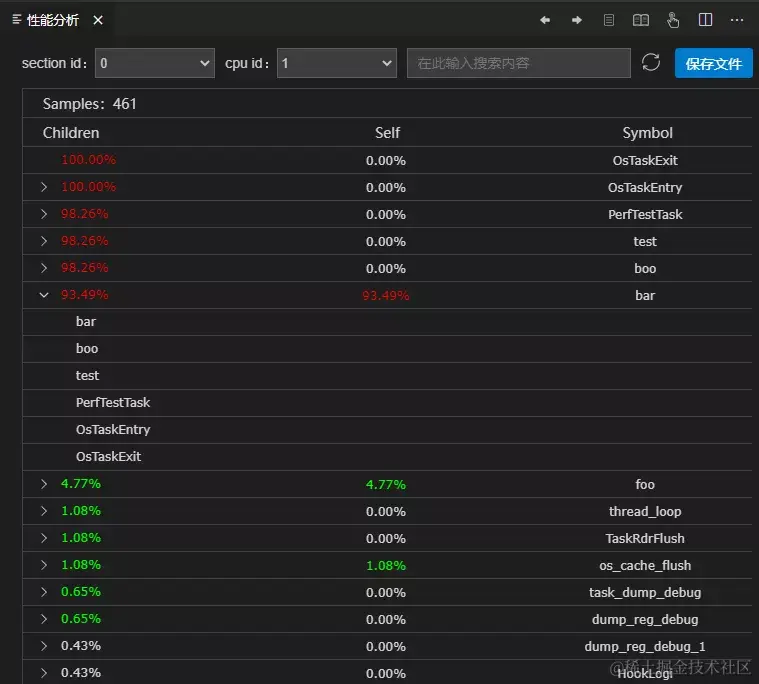Select the PerfTestTask symbol cell
This screenshot has height=684, width=759.
[x=645, y=214]
